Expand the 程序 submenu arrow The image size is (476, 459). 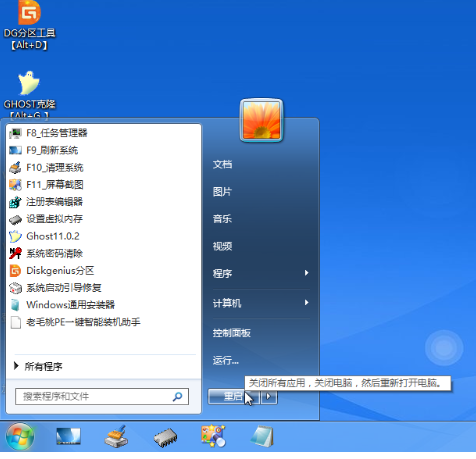click(x=306, y=273)
